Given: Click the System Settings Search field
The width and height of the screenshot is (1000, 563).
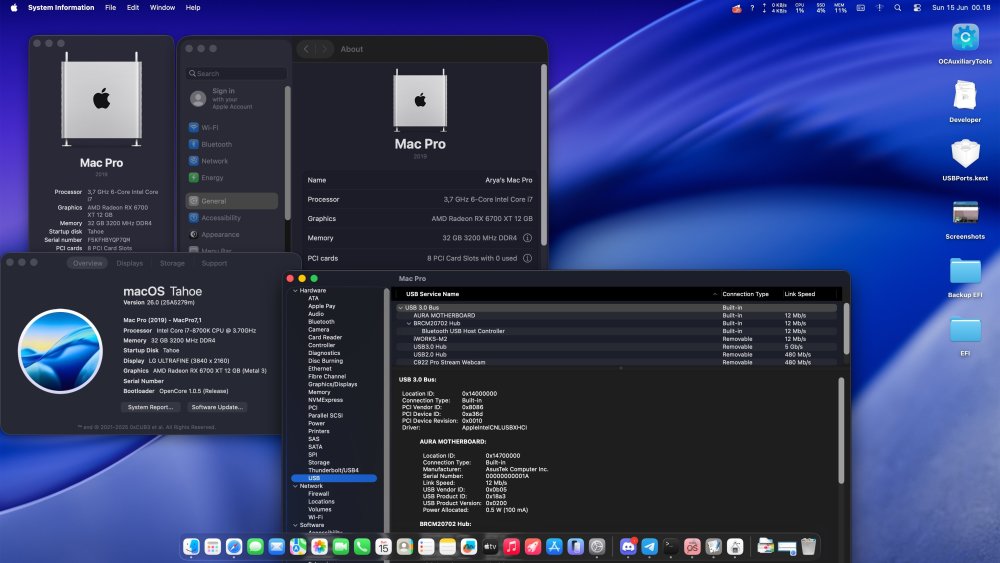Looking at the screenshot, I should [236, 73].
